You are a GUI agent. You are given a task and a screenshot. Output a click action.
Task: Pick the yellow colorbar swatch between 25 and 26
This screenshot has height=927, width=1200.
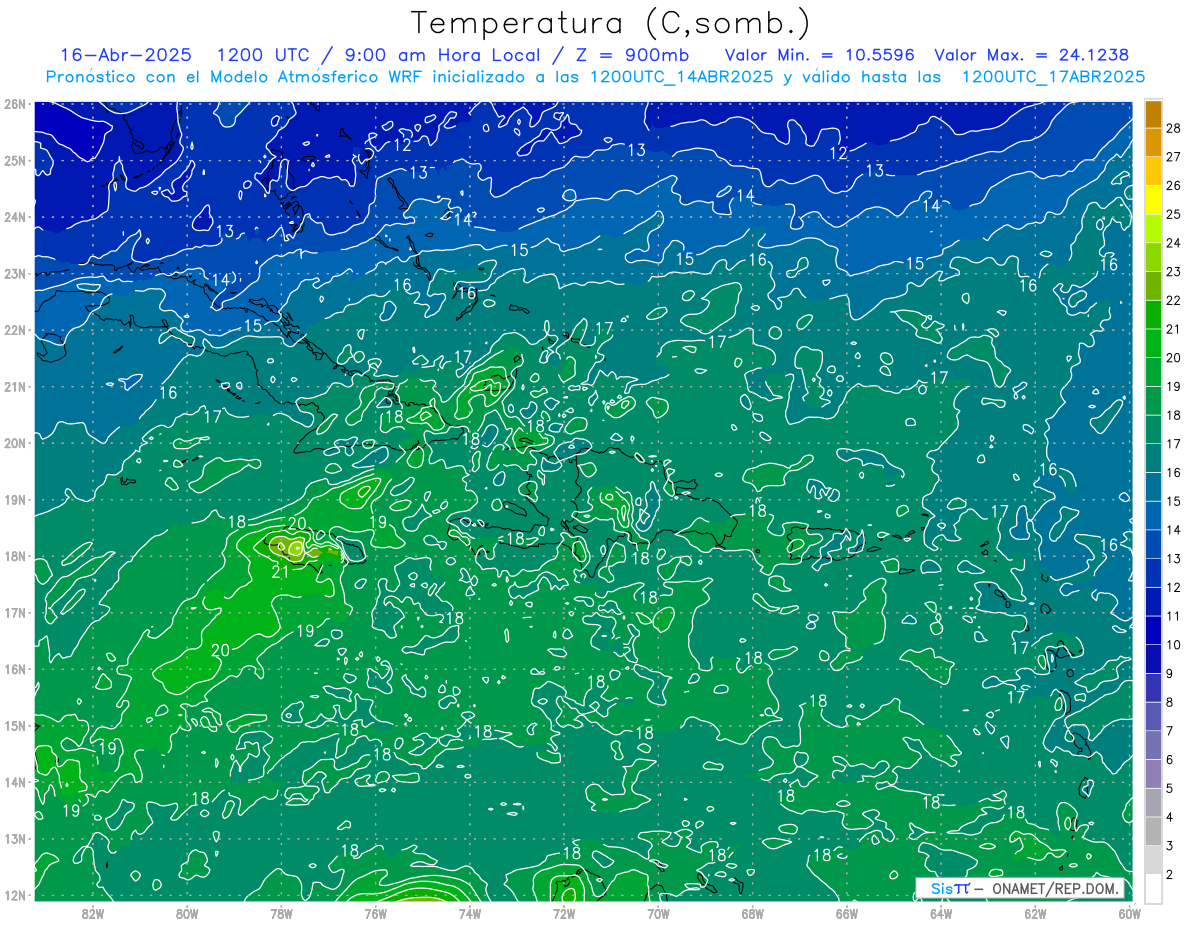[x=1153, y=199]
